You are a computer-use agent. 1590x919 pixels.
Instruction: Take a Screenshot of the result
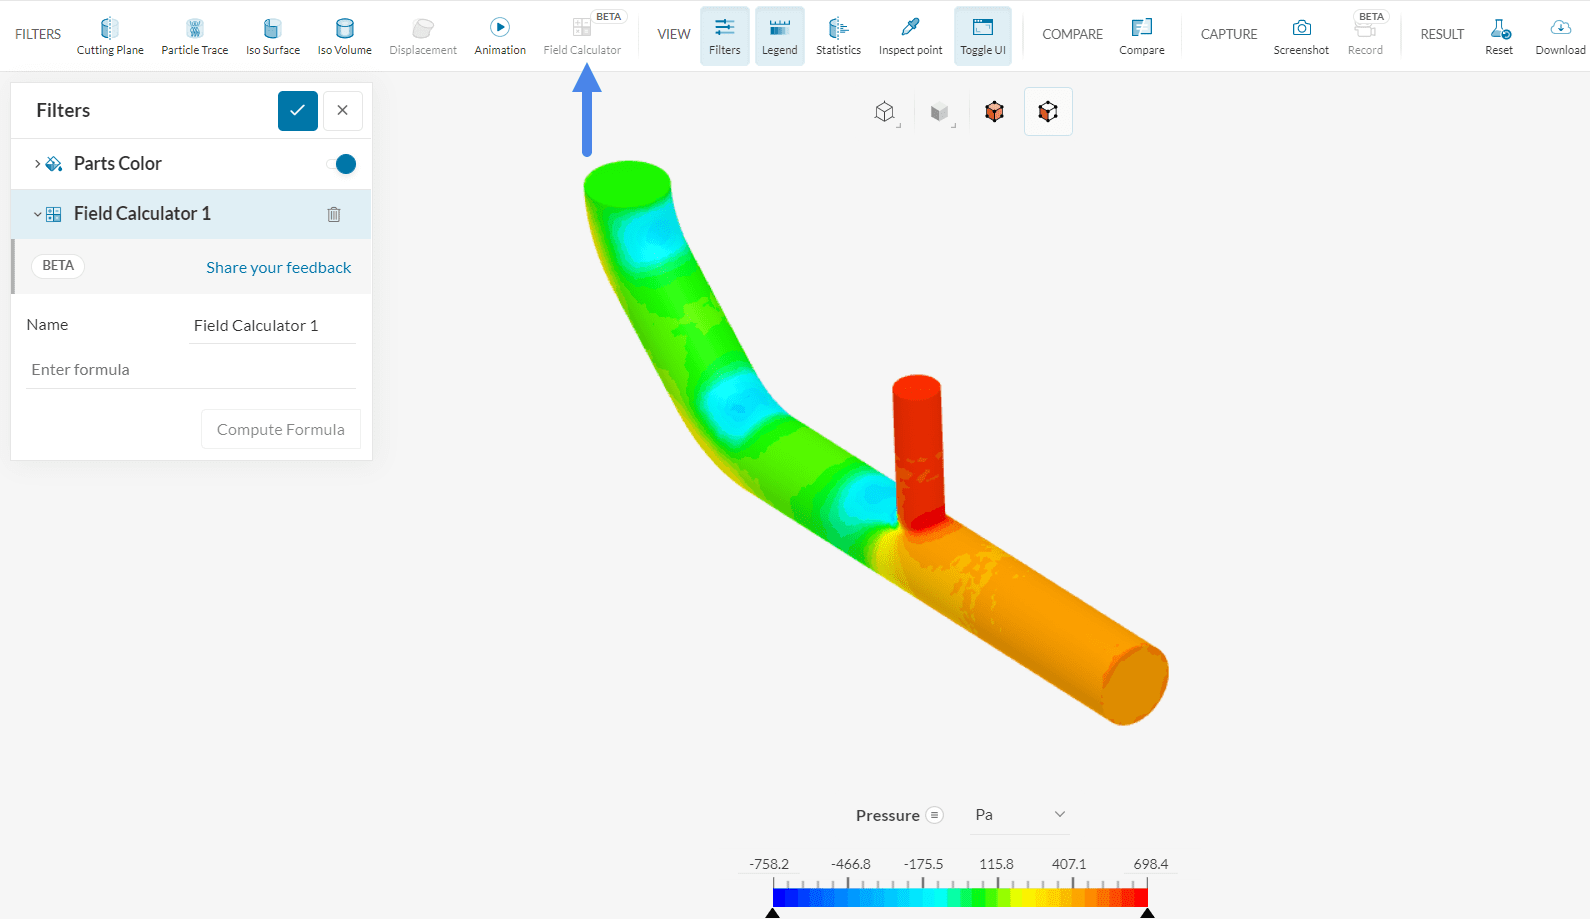1301,36
